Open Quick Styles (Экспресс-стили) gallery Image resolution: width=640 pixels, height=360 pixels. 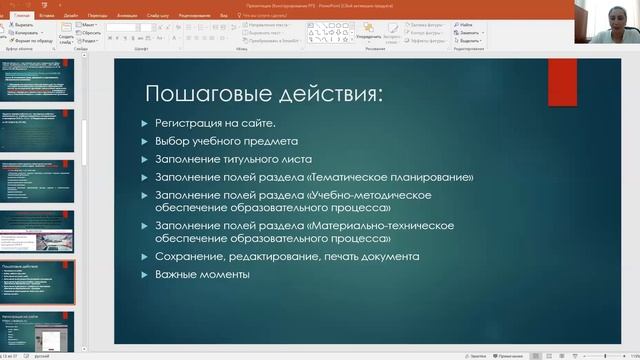point(392,33)
